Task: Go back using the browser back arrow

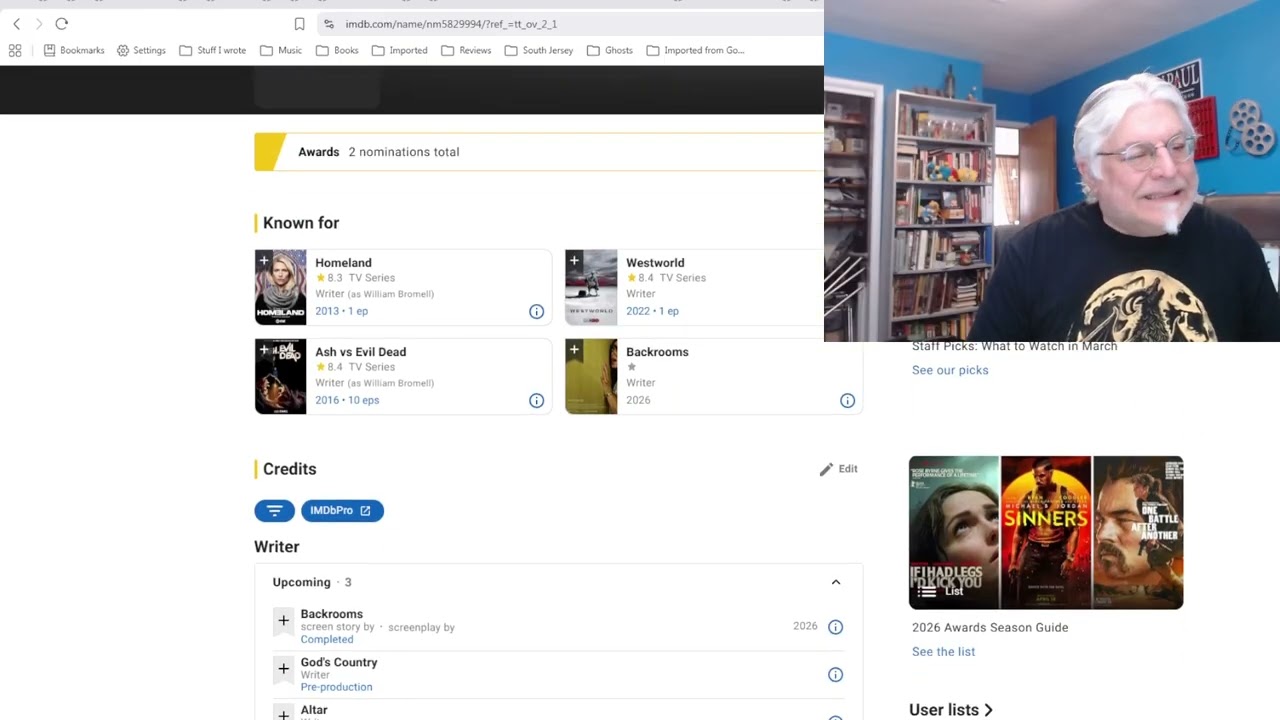Action: coord(16,24)
